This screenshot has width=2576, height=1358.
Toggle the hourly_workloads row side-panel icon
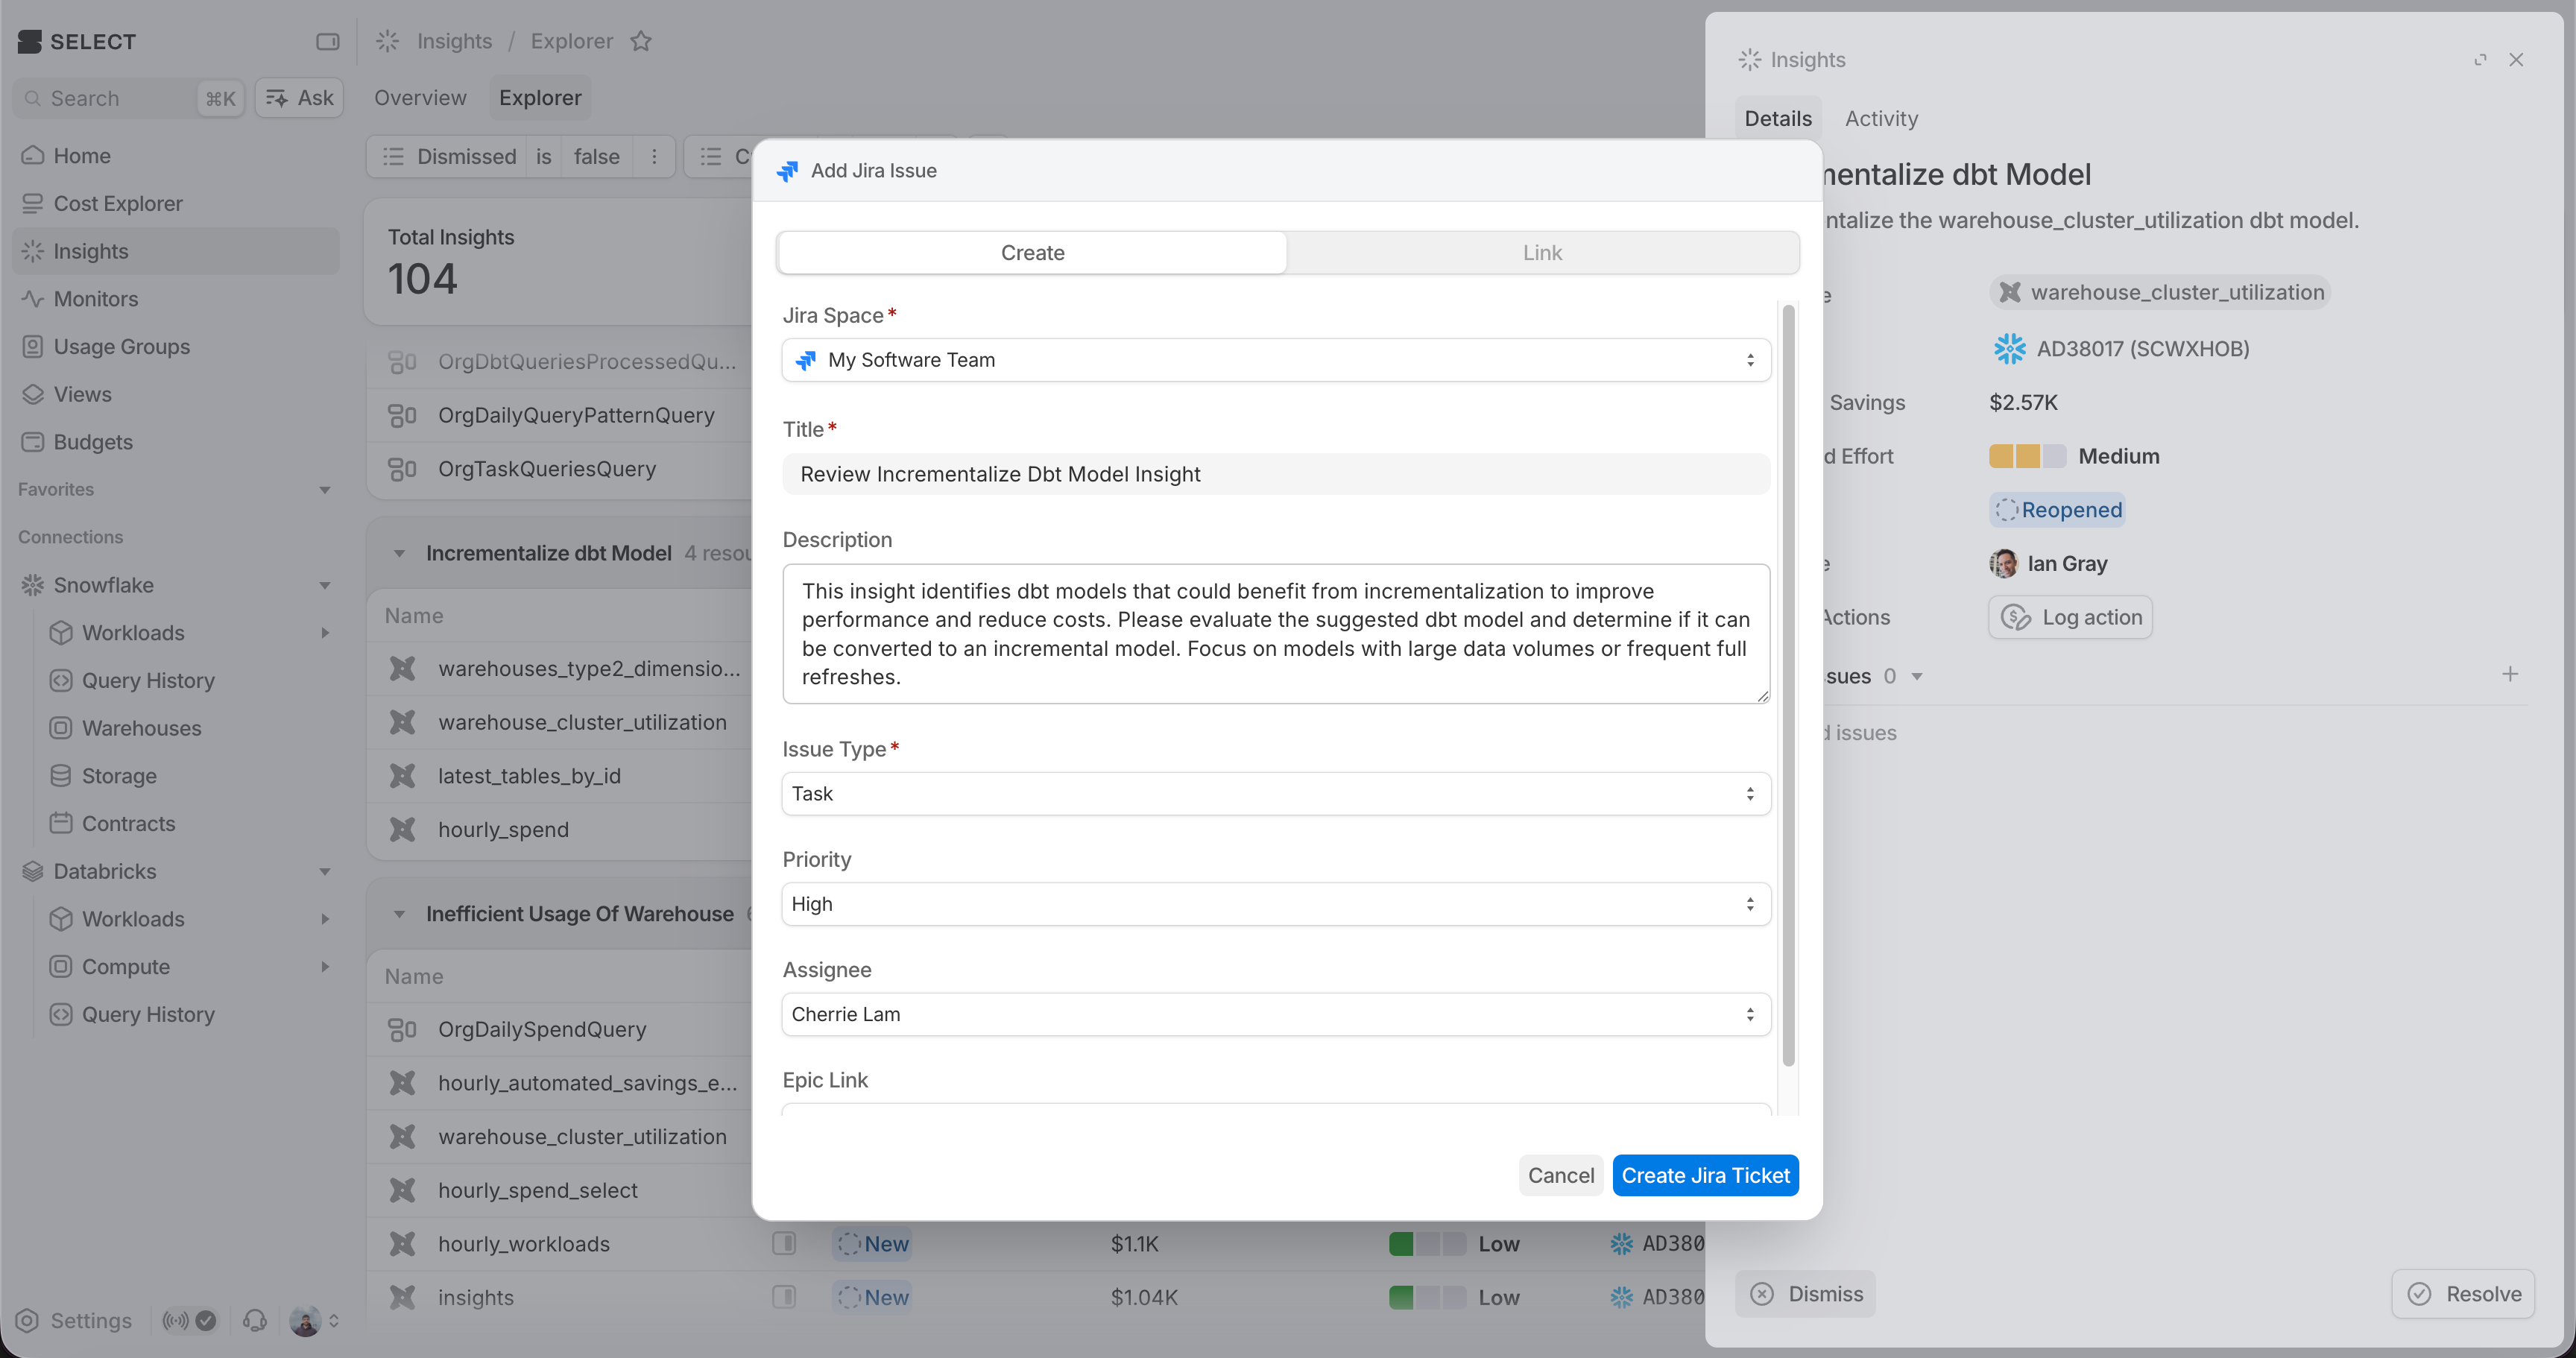pos(784,1243)
